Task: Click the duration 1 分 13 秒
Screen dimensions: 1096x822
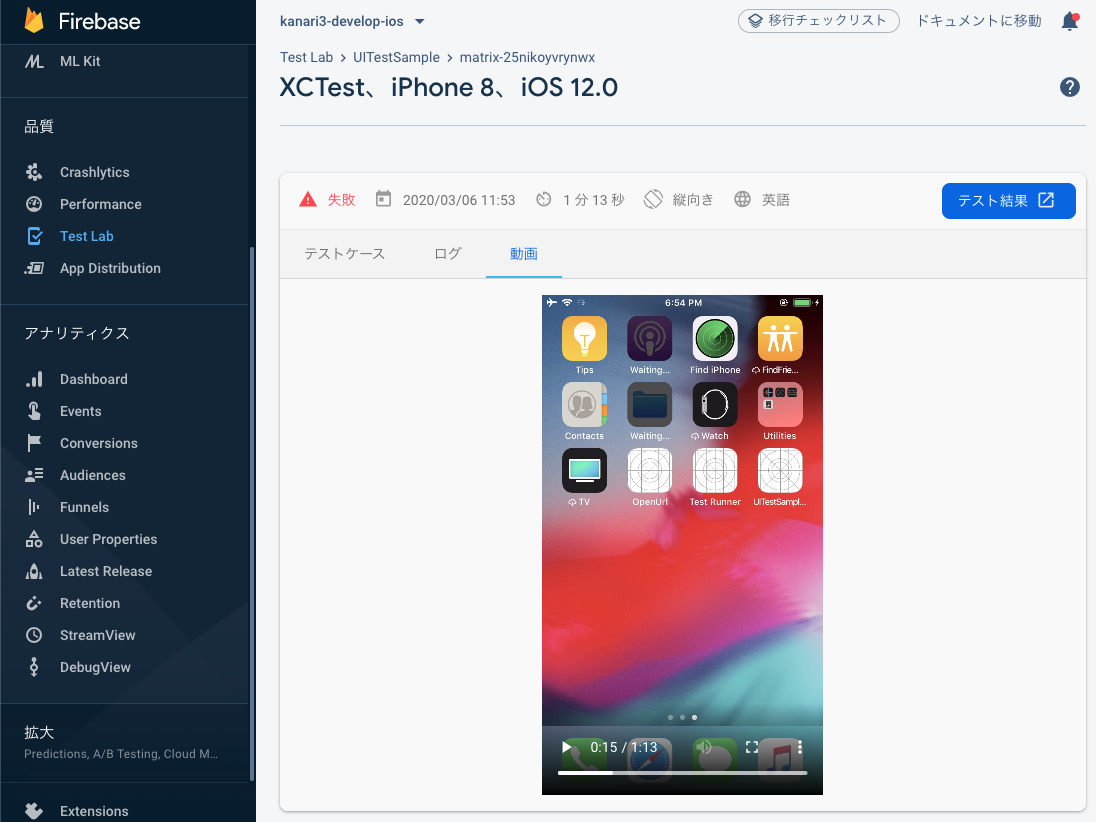Action: 593,200
